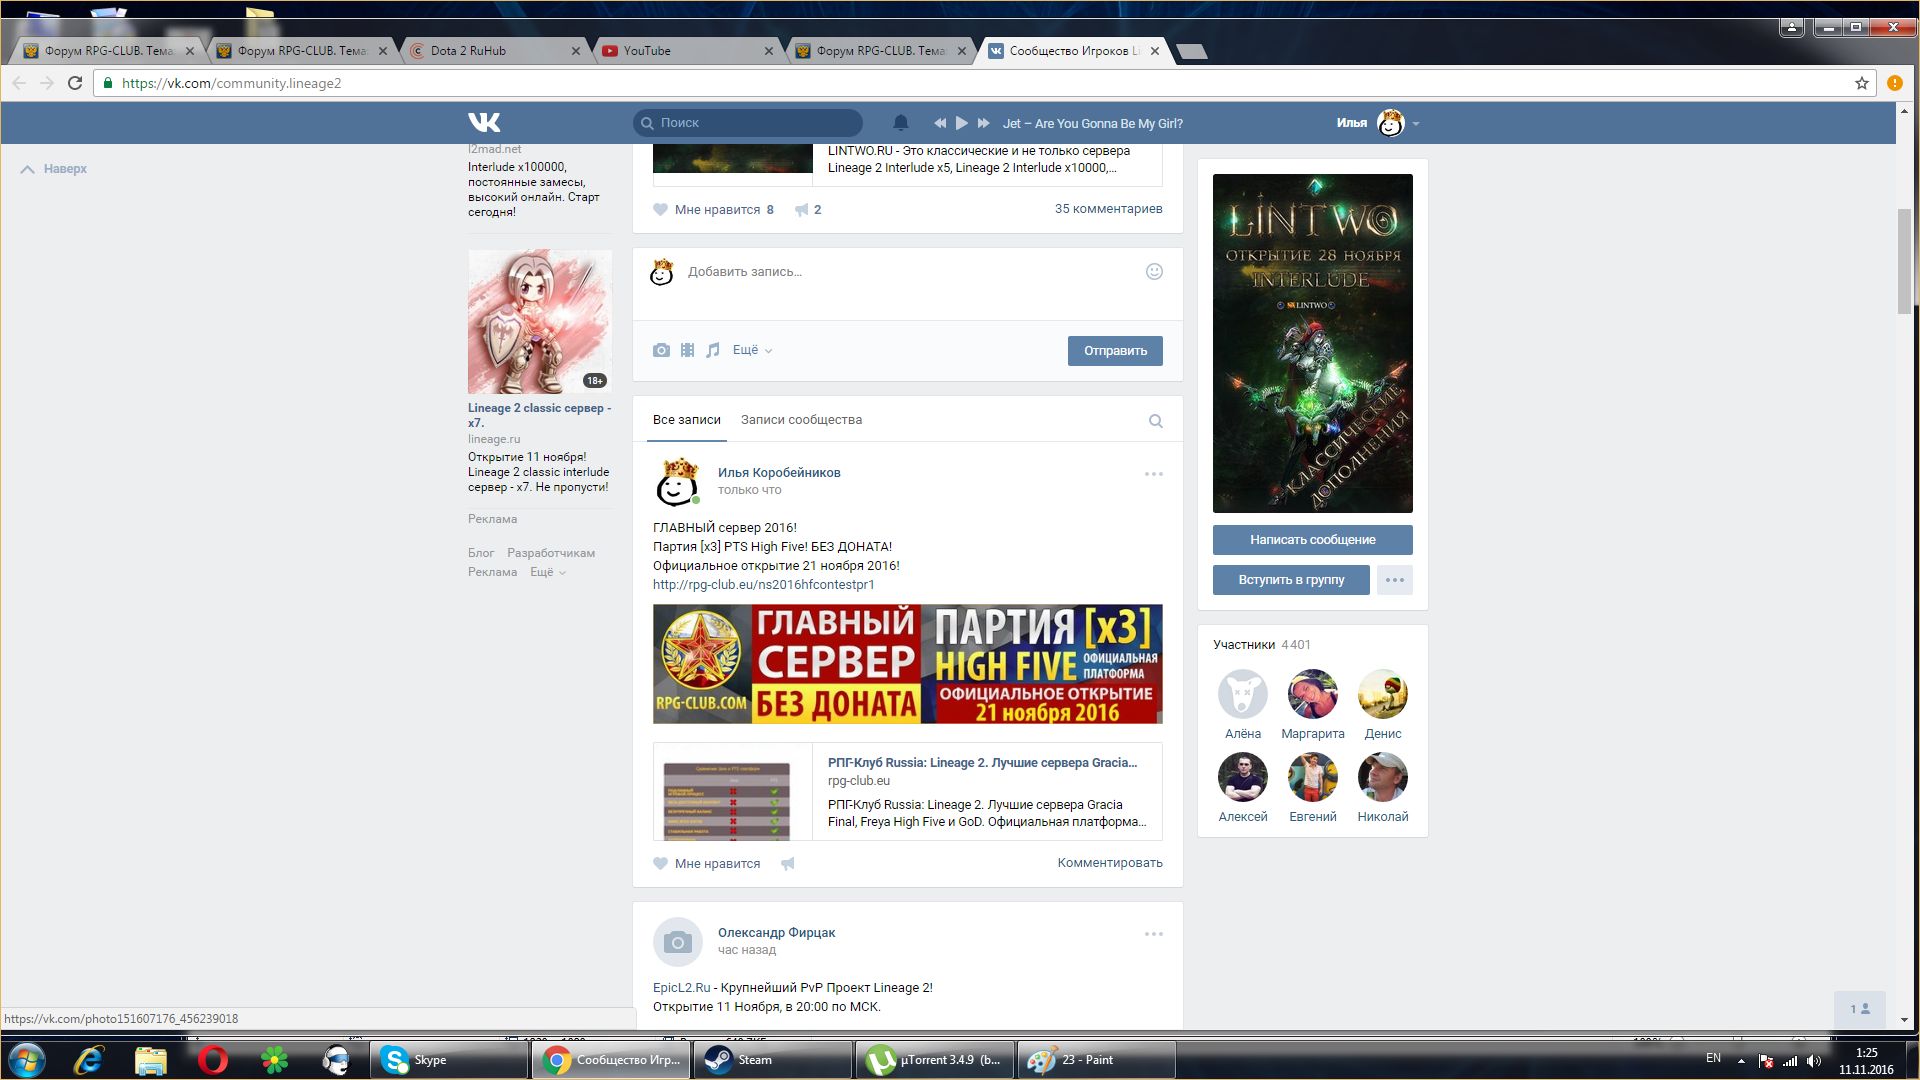This screenshot has height=1080, width=1920.
Task: Like the LINTWO.RU post with 8 likes
Action: 713,210
